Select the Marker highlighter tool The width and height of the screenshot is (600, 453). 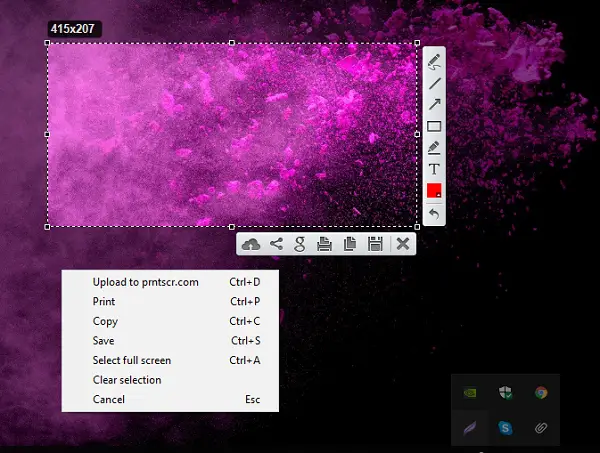tap(434, 148)
